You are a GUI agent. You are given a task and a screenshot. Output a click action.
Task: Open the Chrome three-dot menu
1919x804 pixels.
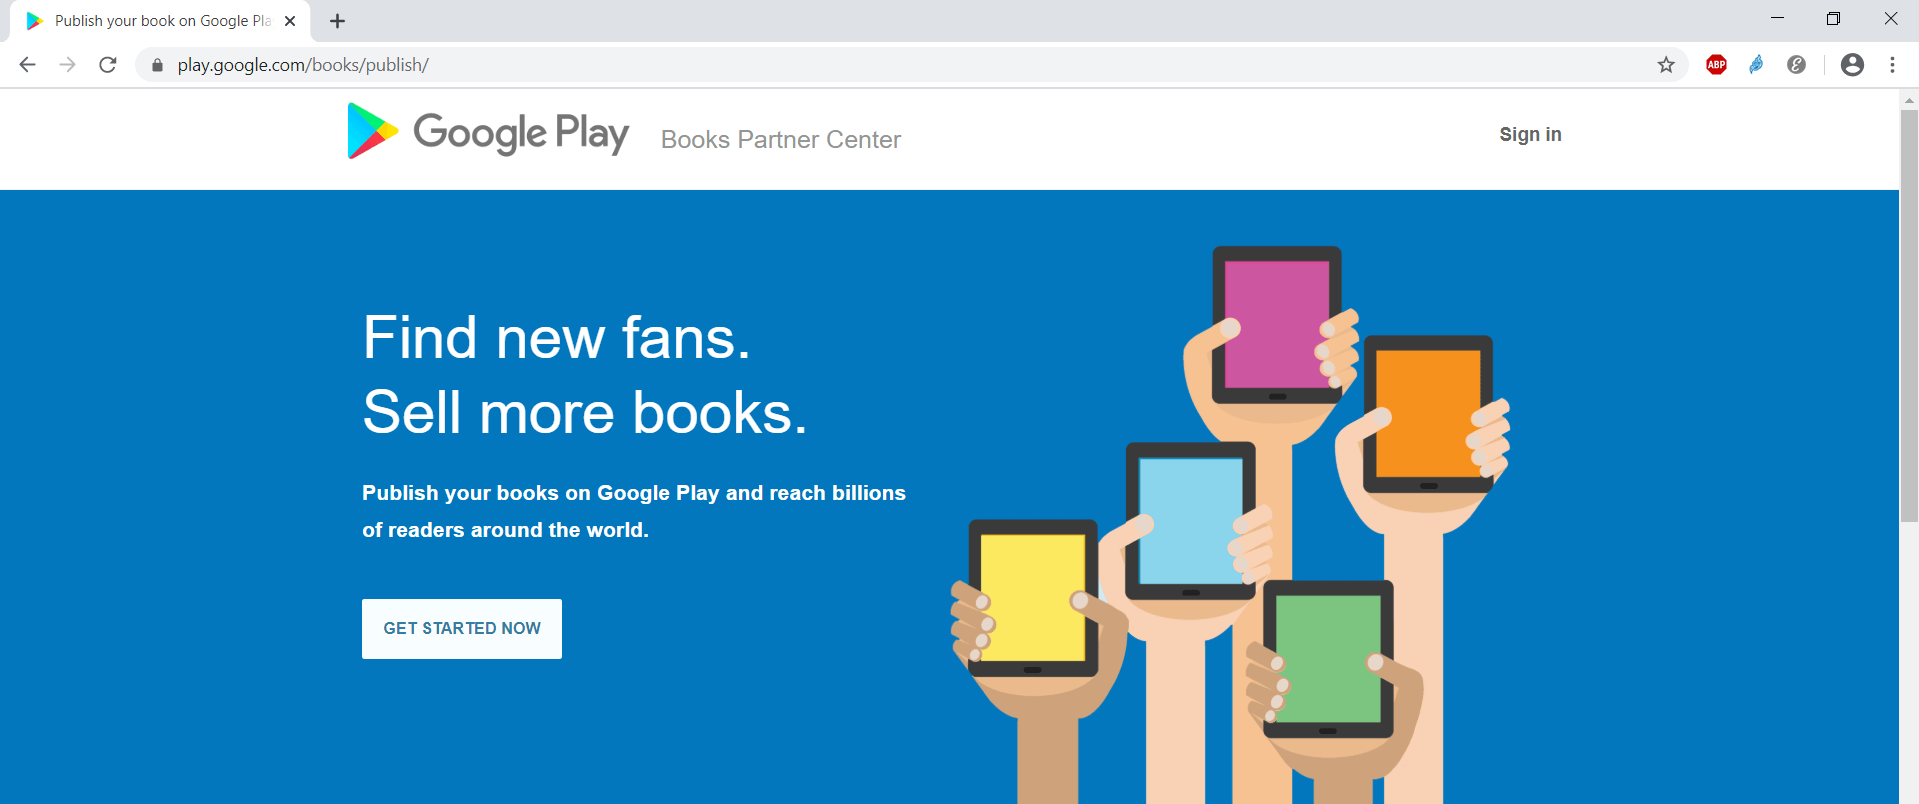point(1892,64)
